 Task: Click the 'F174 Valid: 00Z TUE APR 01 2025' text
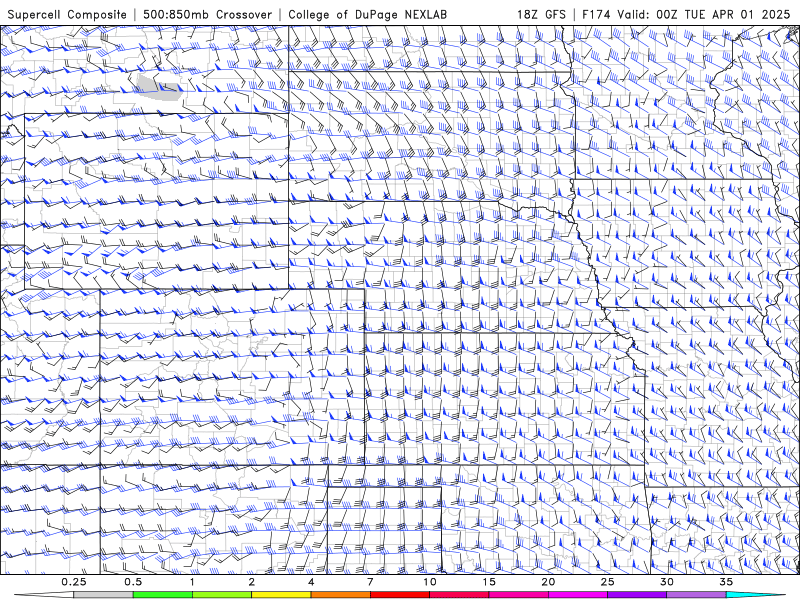point(686,14)
